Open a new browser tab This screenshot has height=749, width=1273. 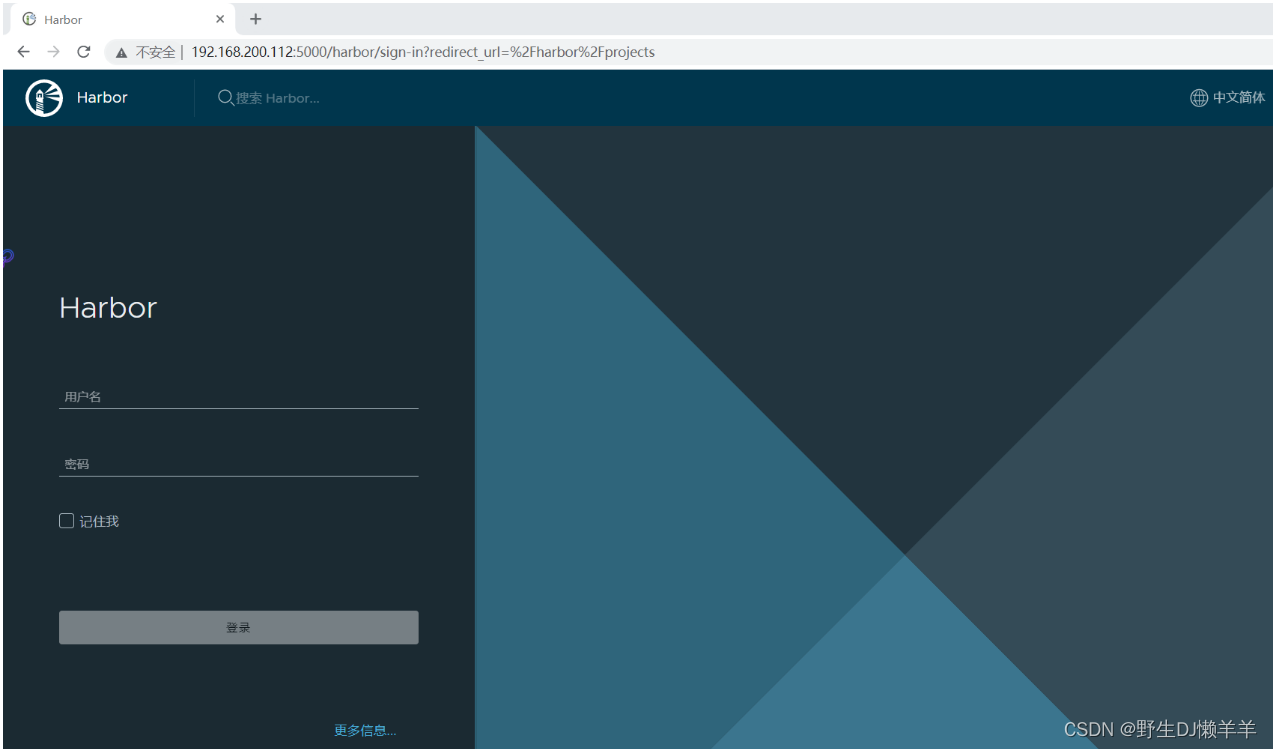coord(255,18)
